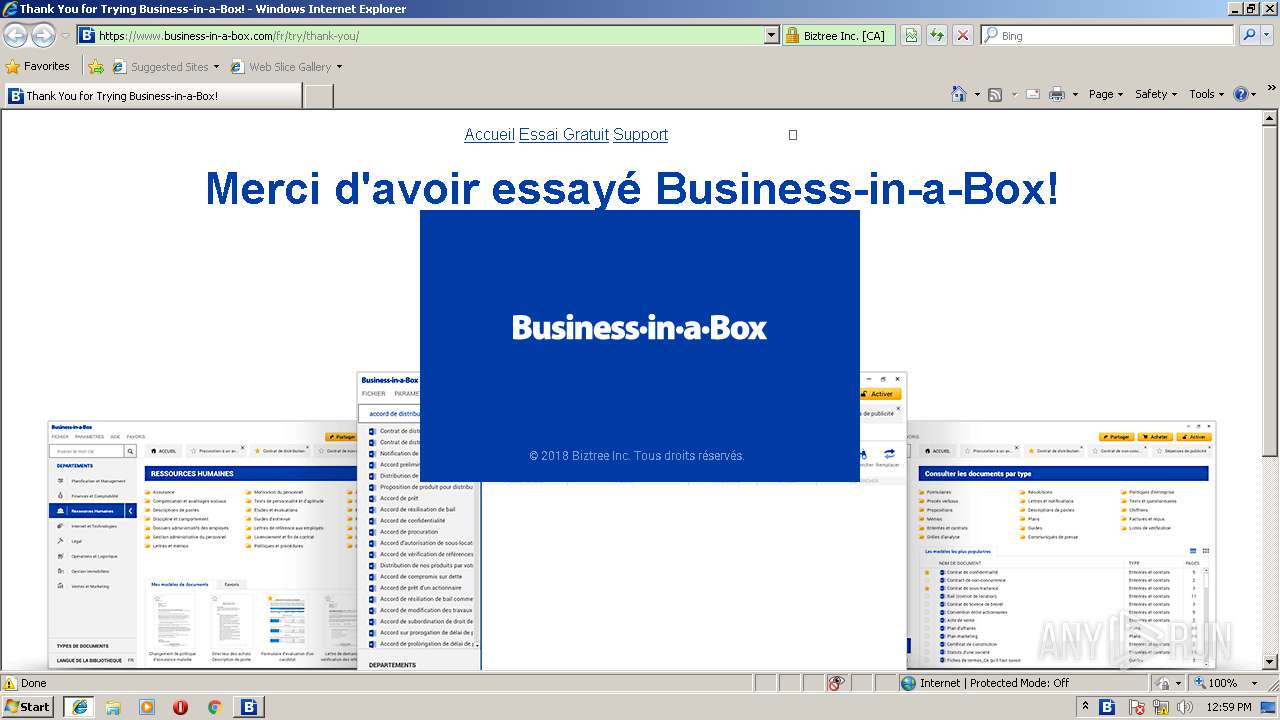Follow the Accueil link
Image resolution: width=1280 pixels, height=720 pixels.
pyautogui.click(x=489, y=135)
